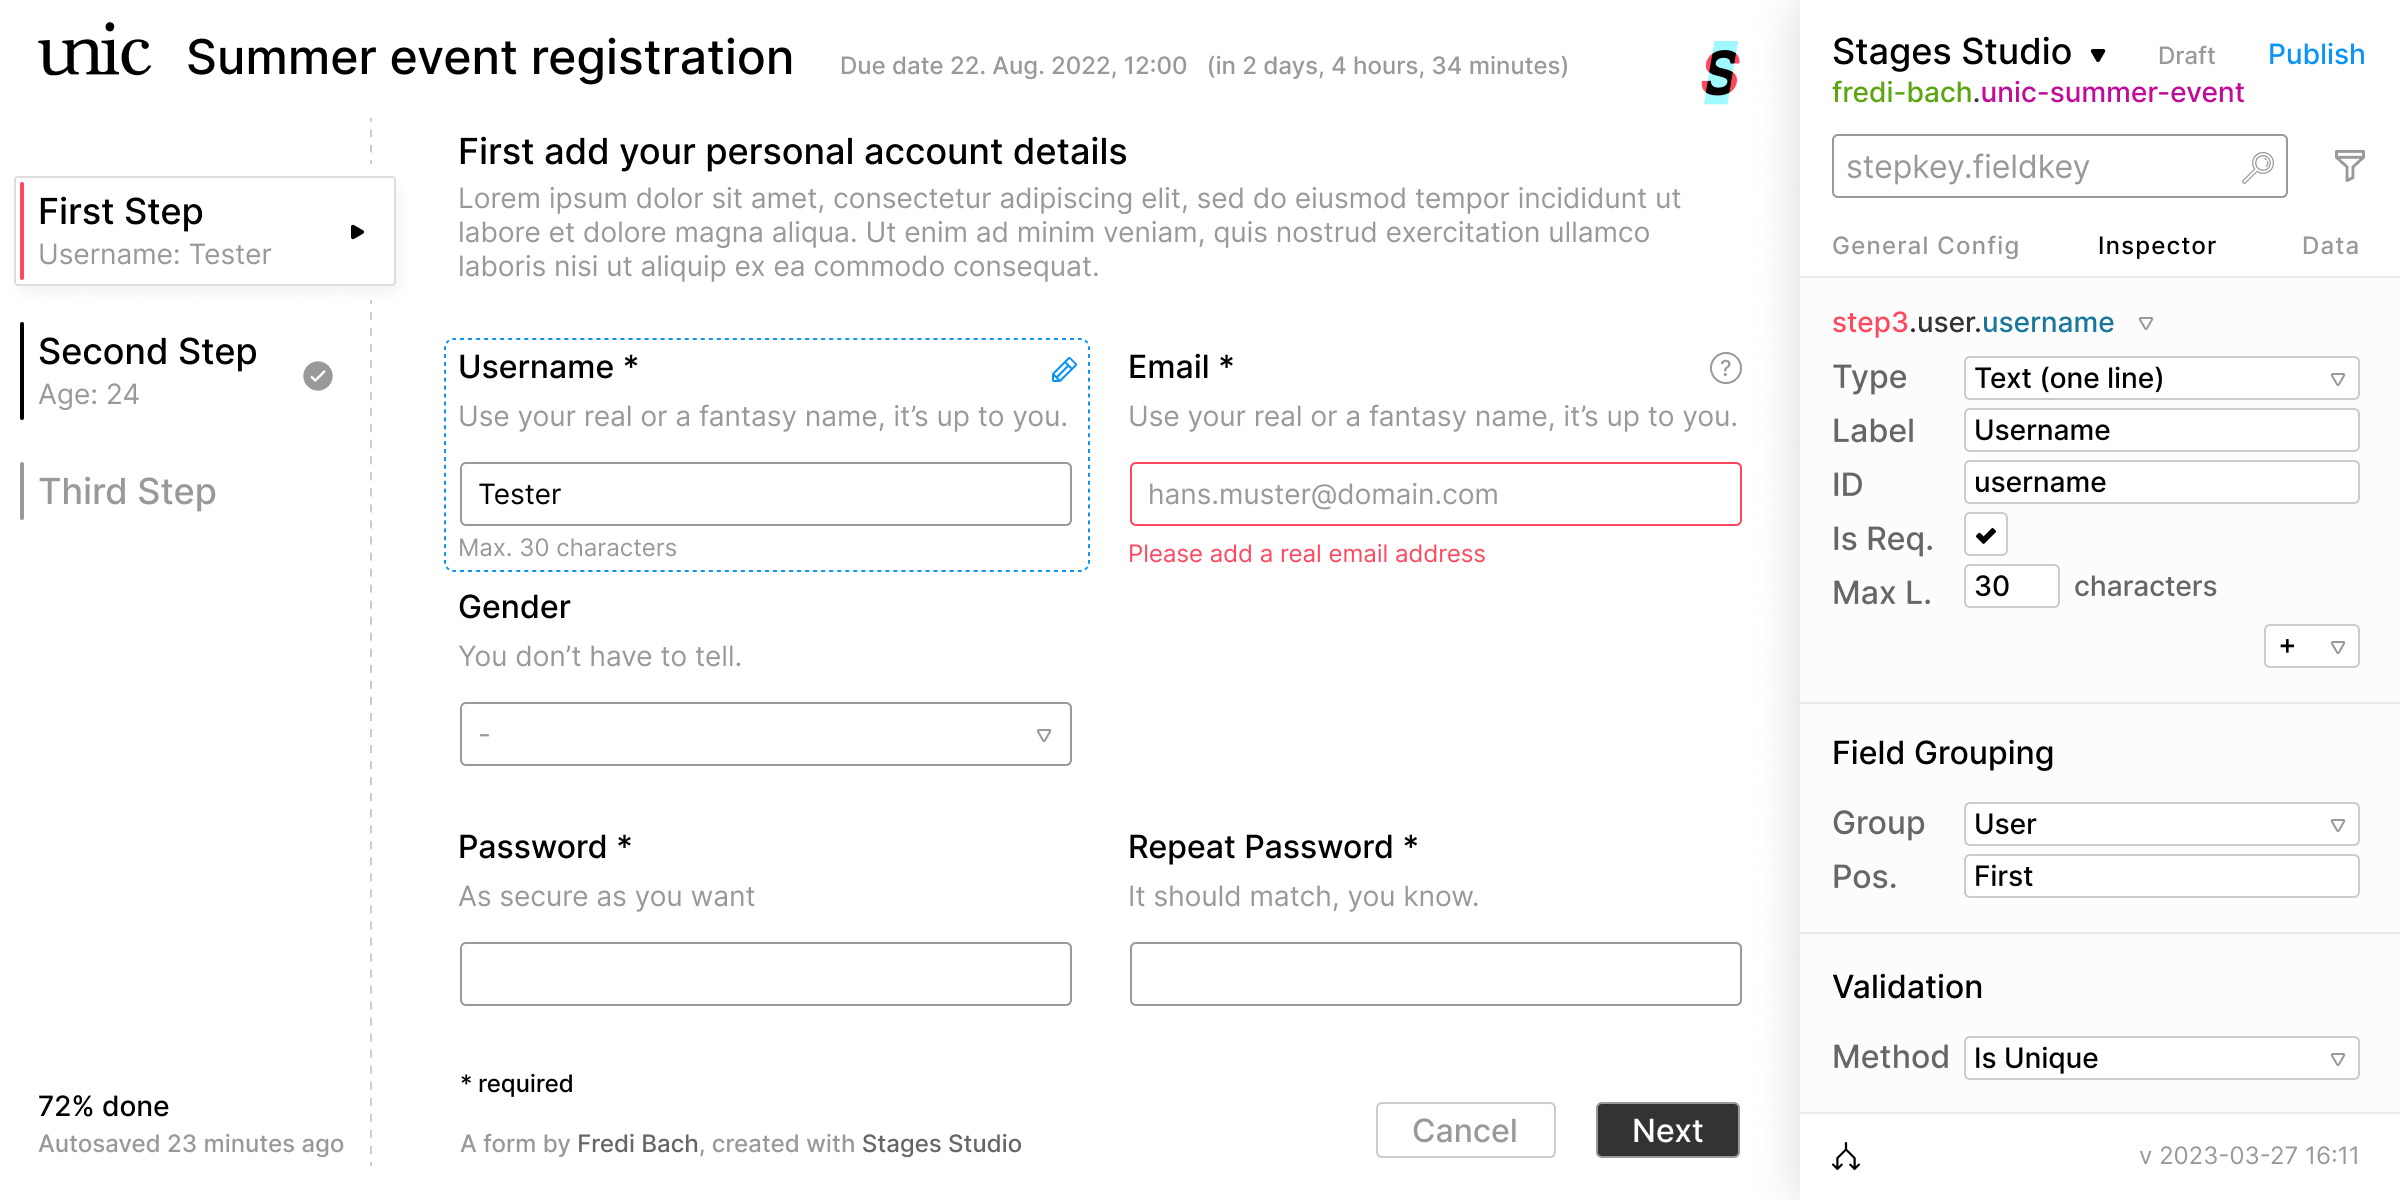Expand the validation Method dropdown
Viewport: 2400px width, 1200px height.
(x=2160, y=1058)
